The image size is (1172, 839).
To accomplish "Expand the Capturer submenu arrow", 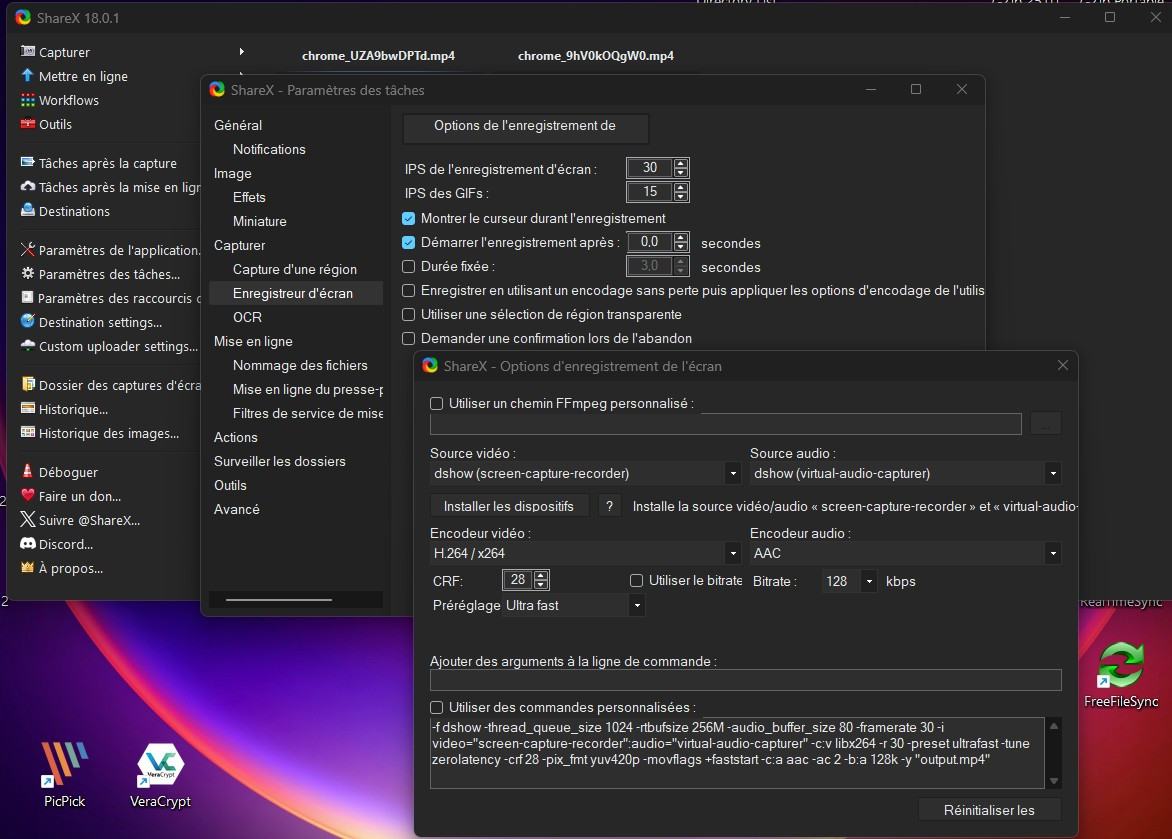I will point(241,52).
